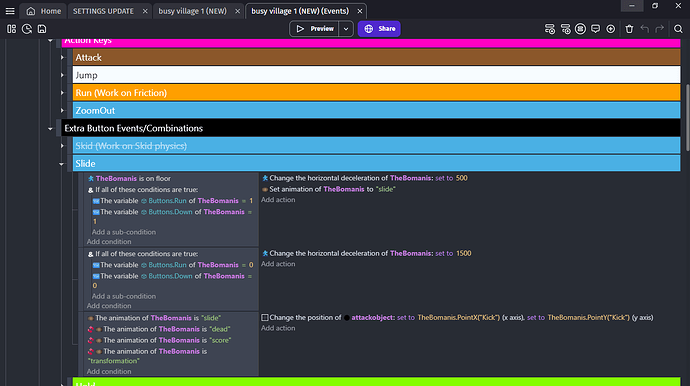This screenshot has height=386, width=690.
Task: Click the Preview play icon
Action: [x=300, y=29]
